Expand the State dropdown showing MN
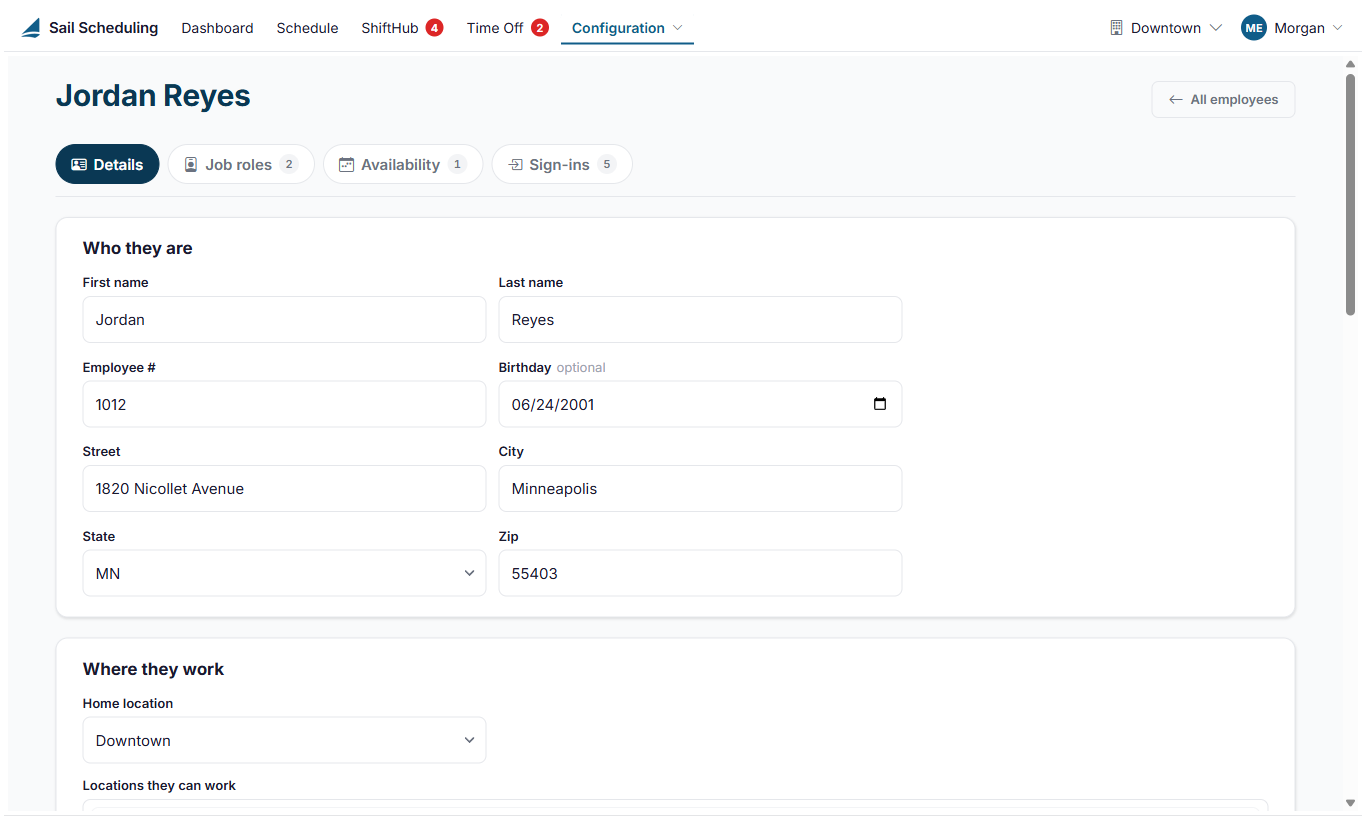 pyautogui.click(x=284, y=573)
